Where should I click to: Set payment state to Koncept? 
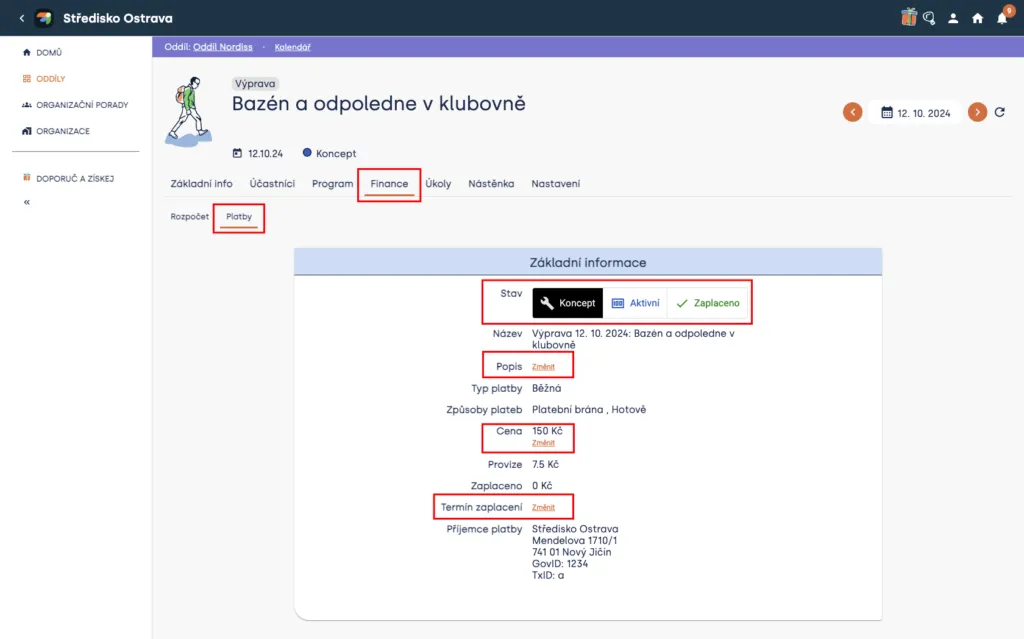(x=568, y=303)
